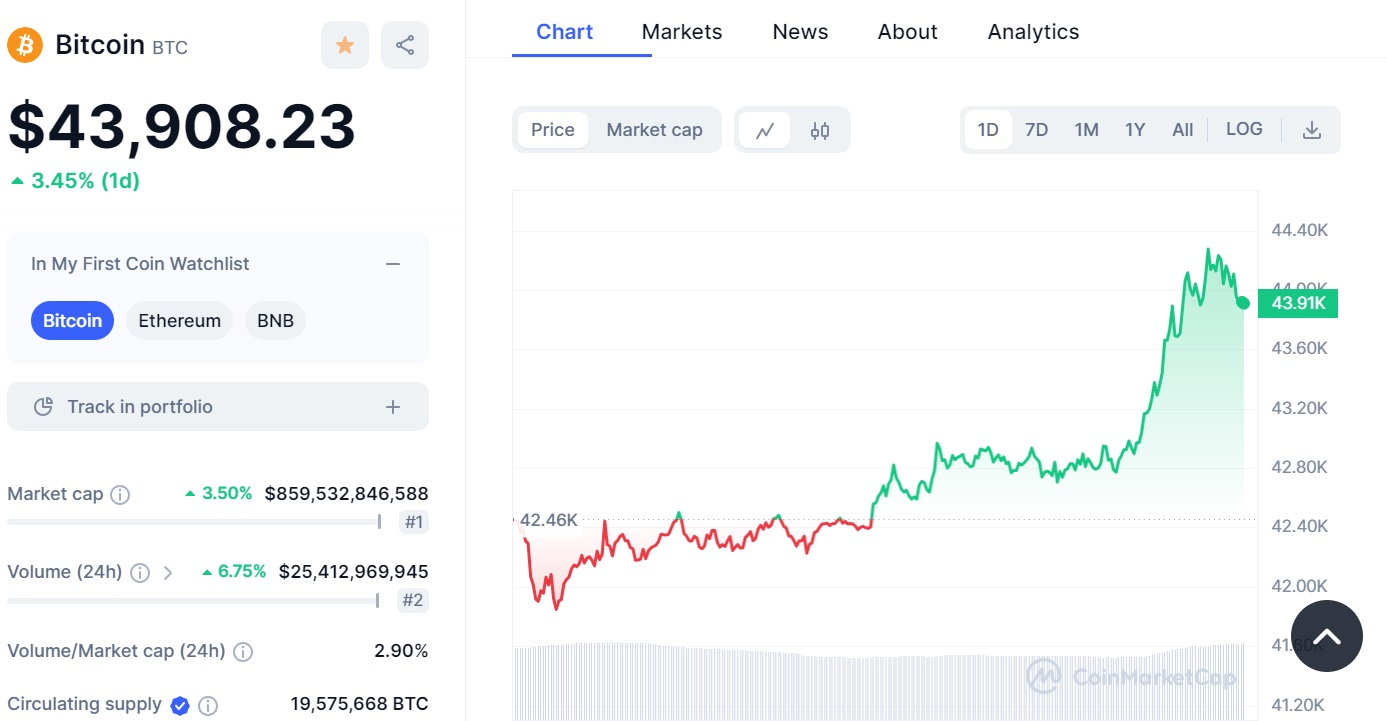
Task: Download chart data using download icon
Action: (x=1312, y=130)
